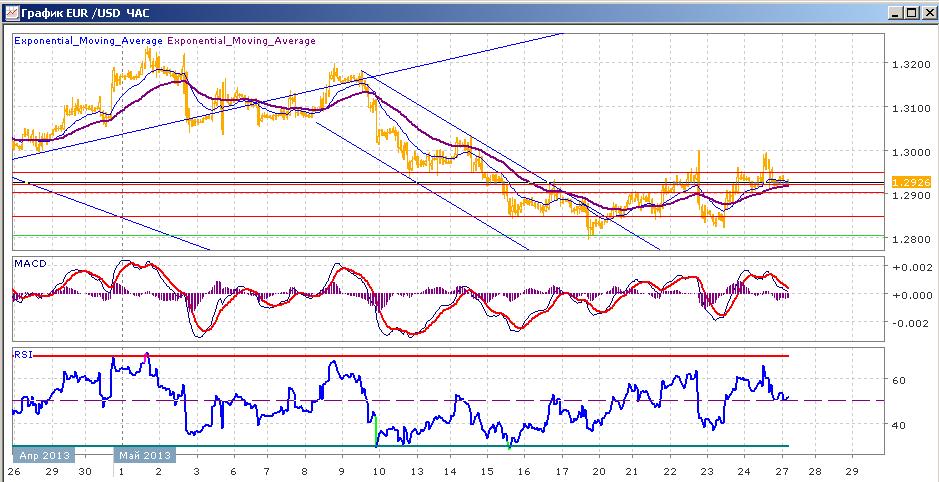
Task: Click the -0.002 MACD scale value
Action: [x=911, y=323]
